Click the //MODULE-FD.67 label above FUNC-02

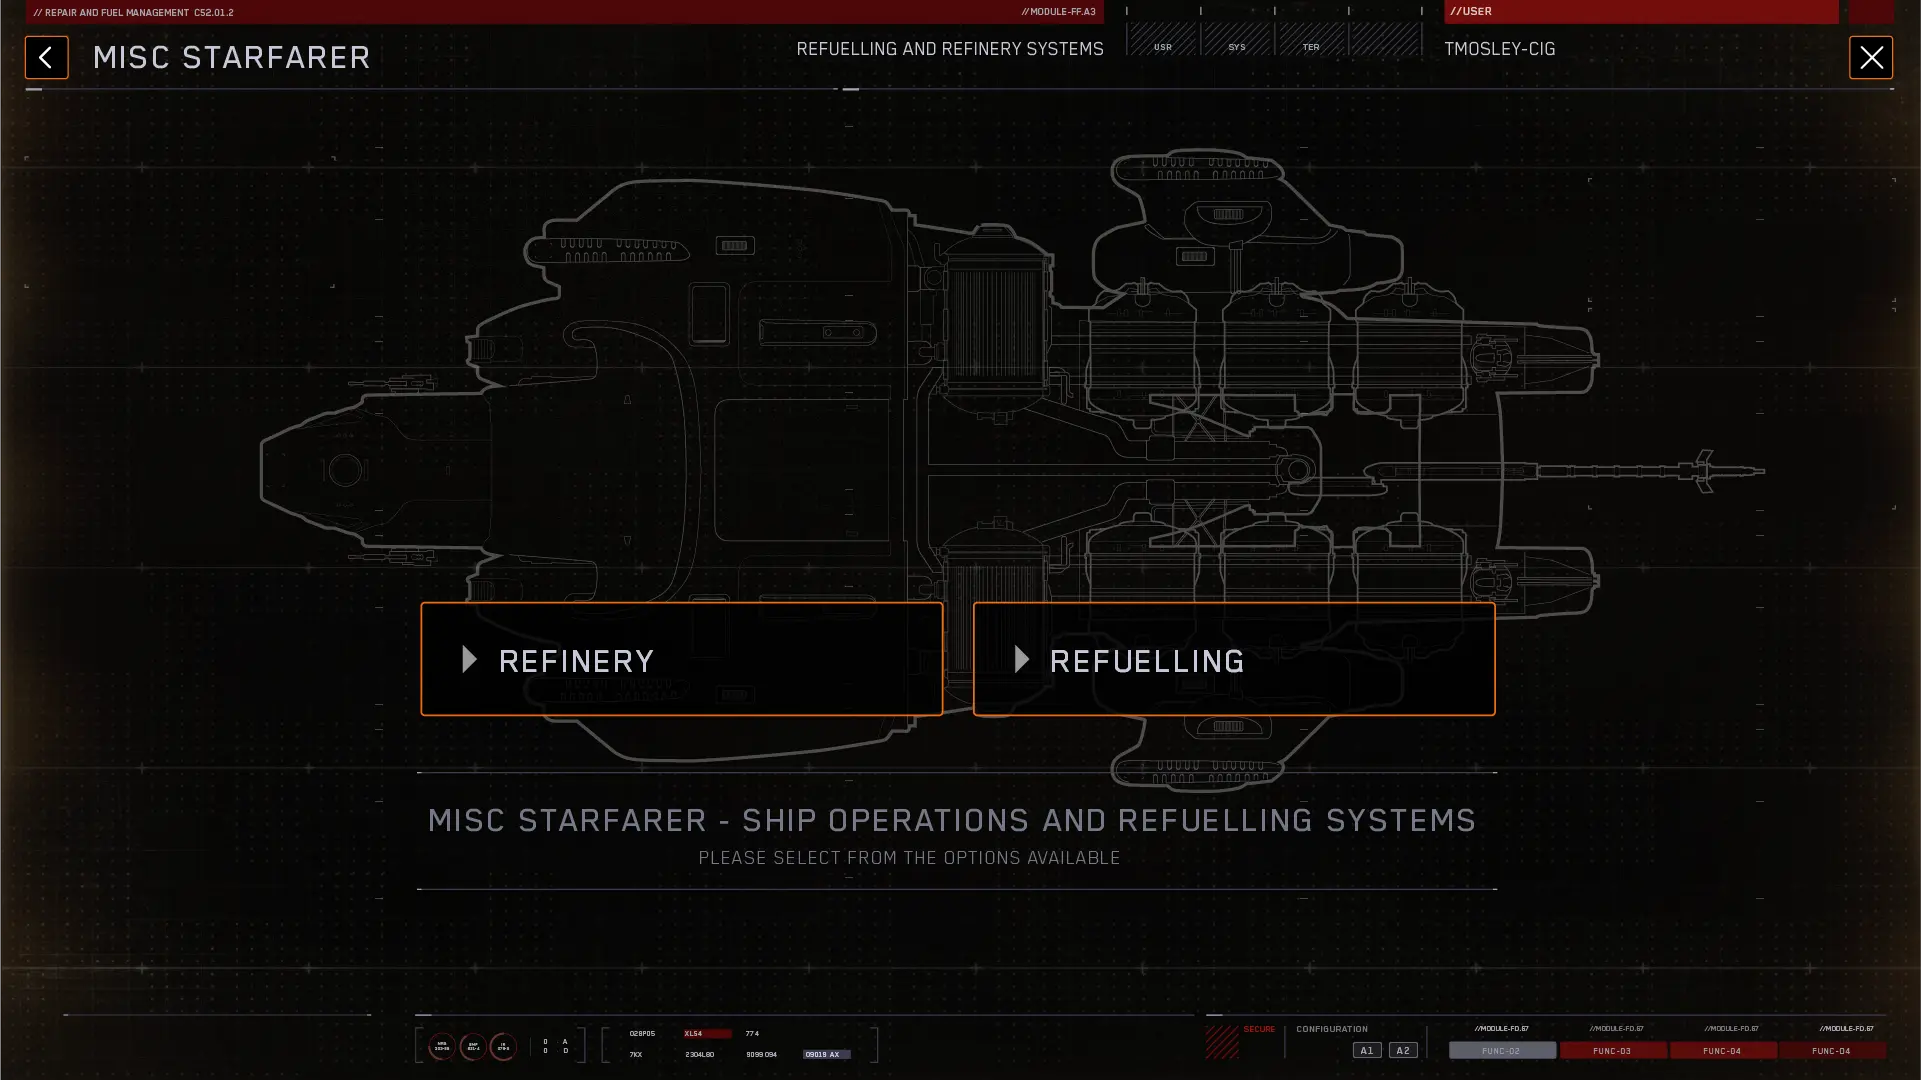(1501, 1028)
